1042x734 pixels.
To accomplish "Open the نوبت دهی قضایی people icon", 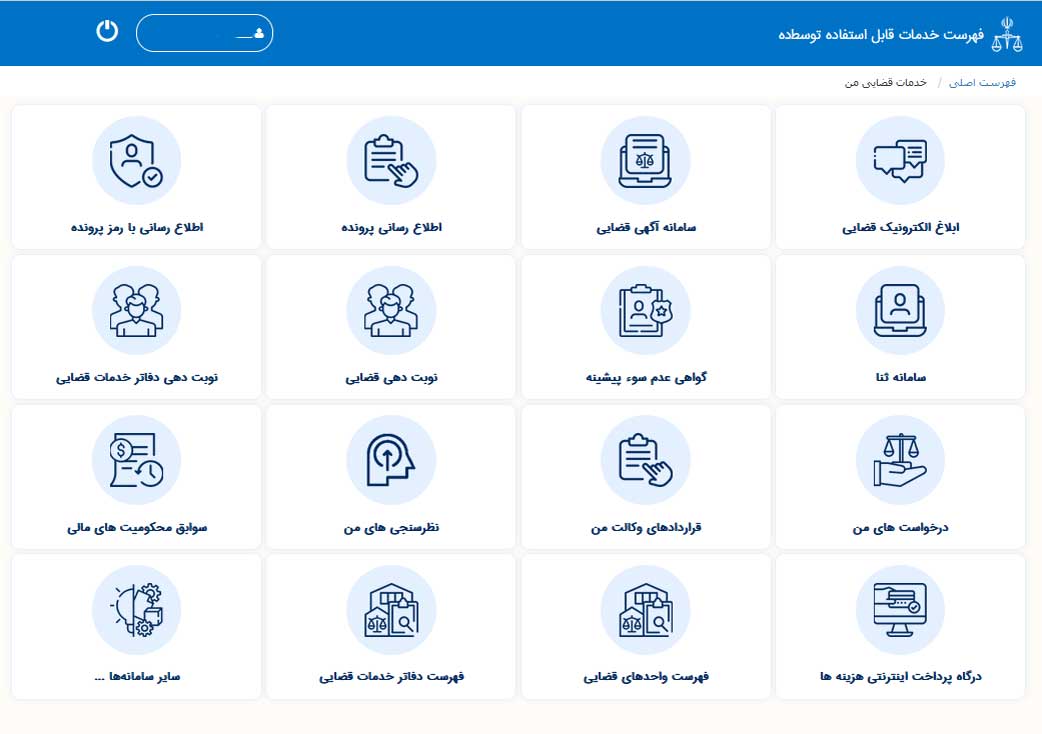I will click(391, 310).
